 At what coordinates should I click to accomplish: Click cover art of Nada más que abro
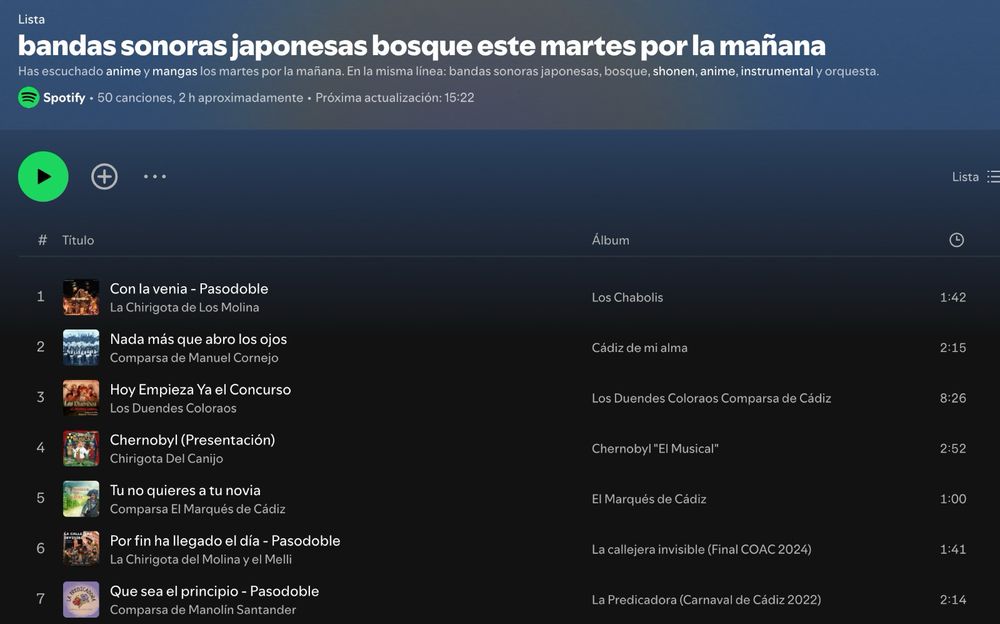81,348
